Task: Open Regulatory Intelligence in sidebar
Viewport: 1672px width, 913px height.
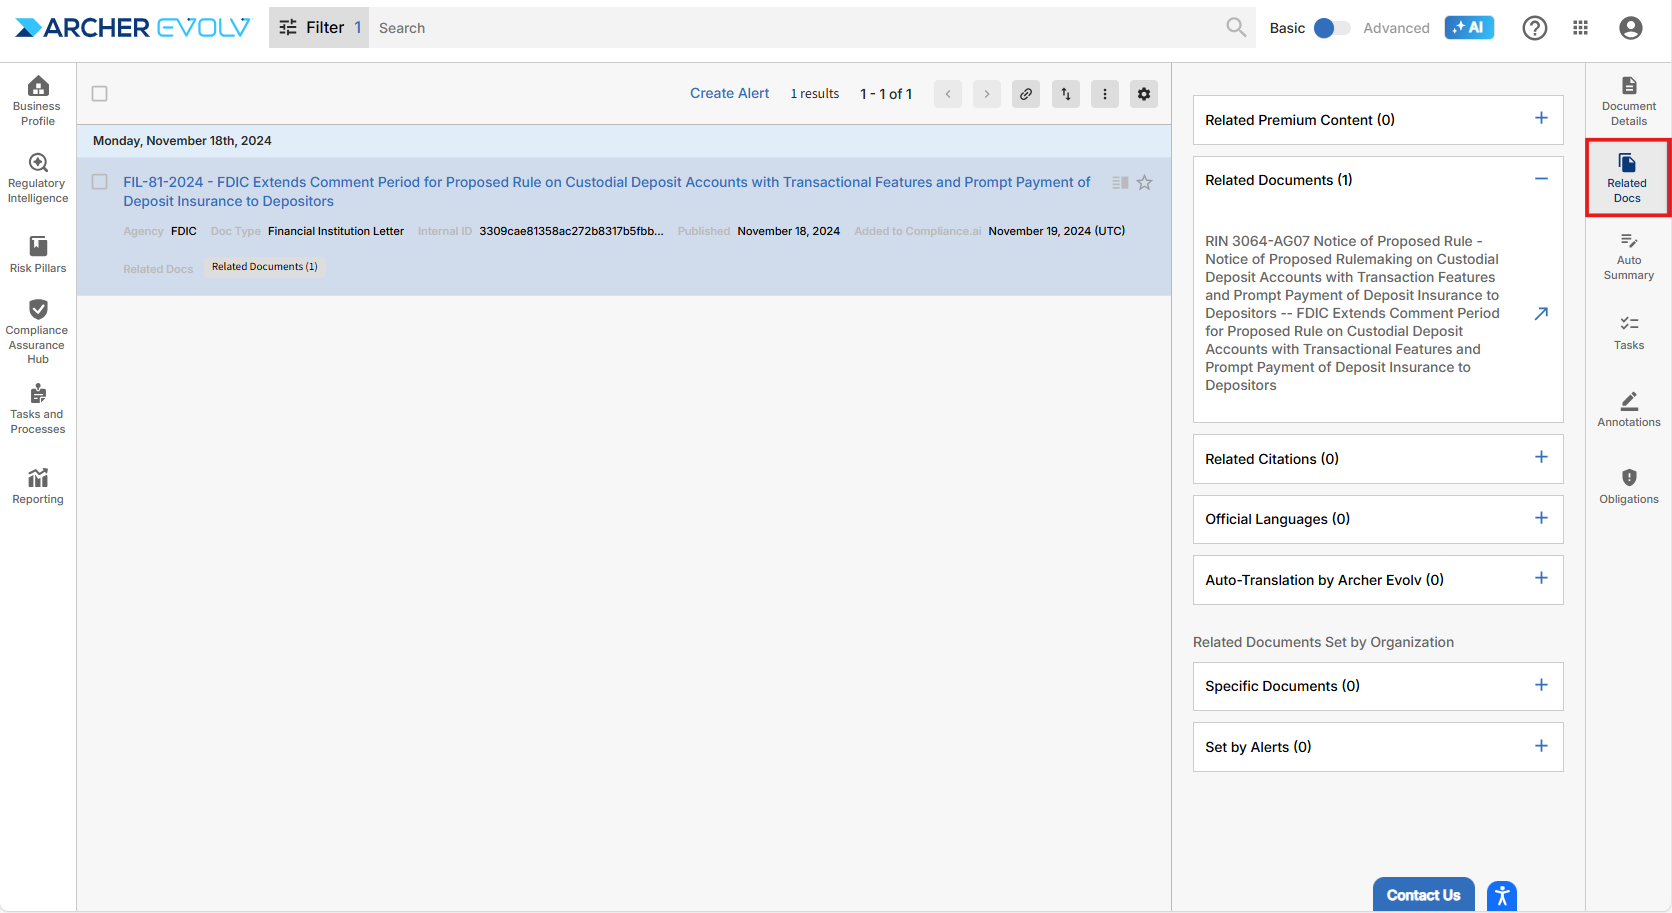Action: [x=38, y=178]
